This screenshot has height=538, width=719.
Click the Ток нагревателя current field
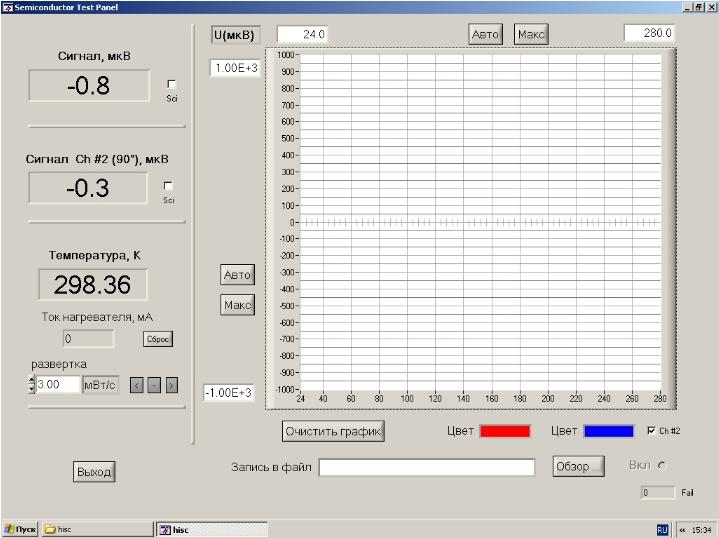point(88,339)
